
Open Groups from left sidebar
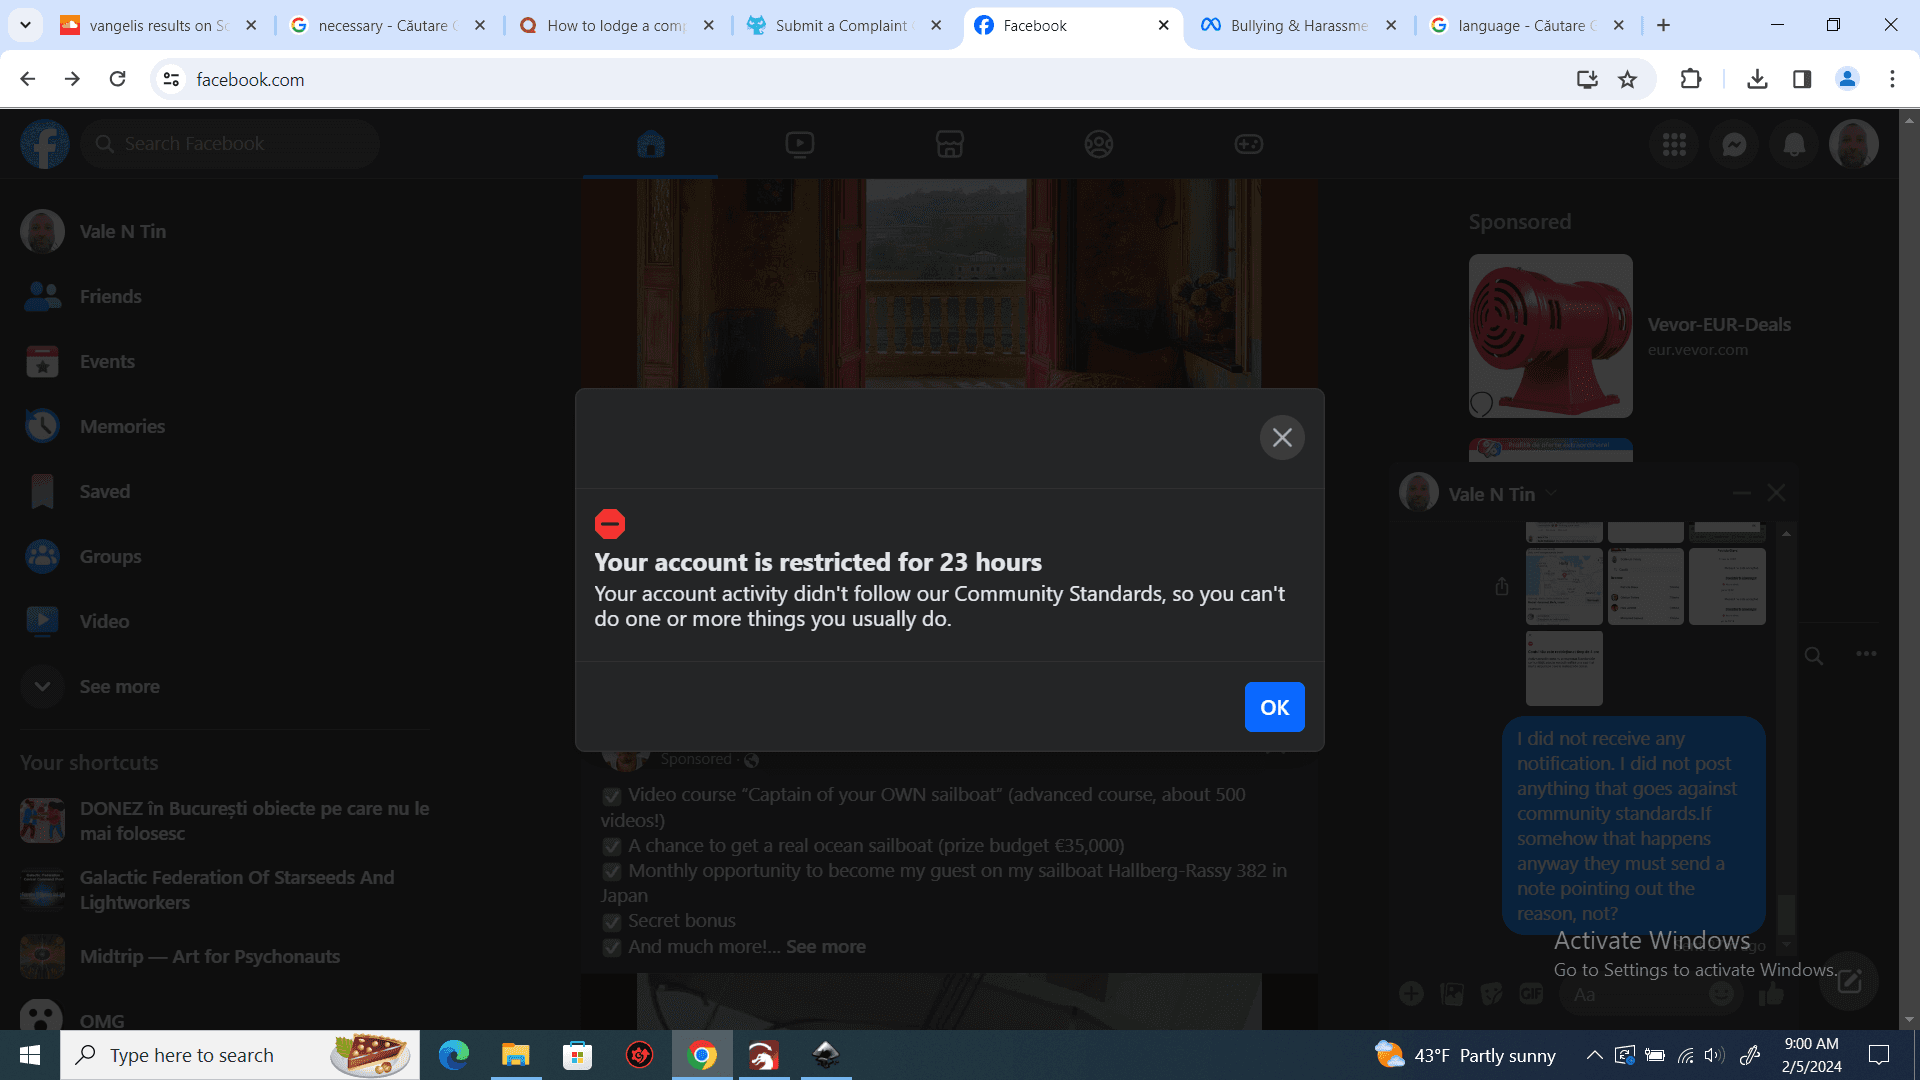tap(110, 557)
